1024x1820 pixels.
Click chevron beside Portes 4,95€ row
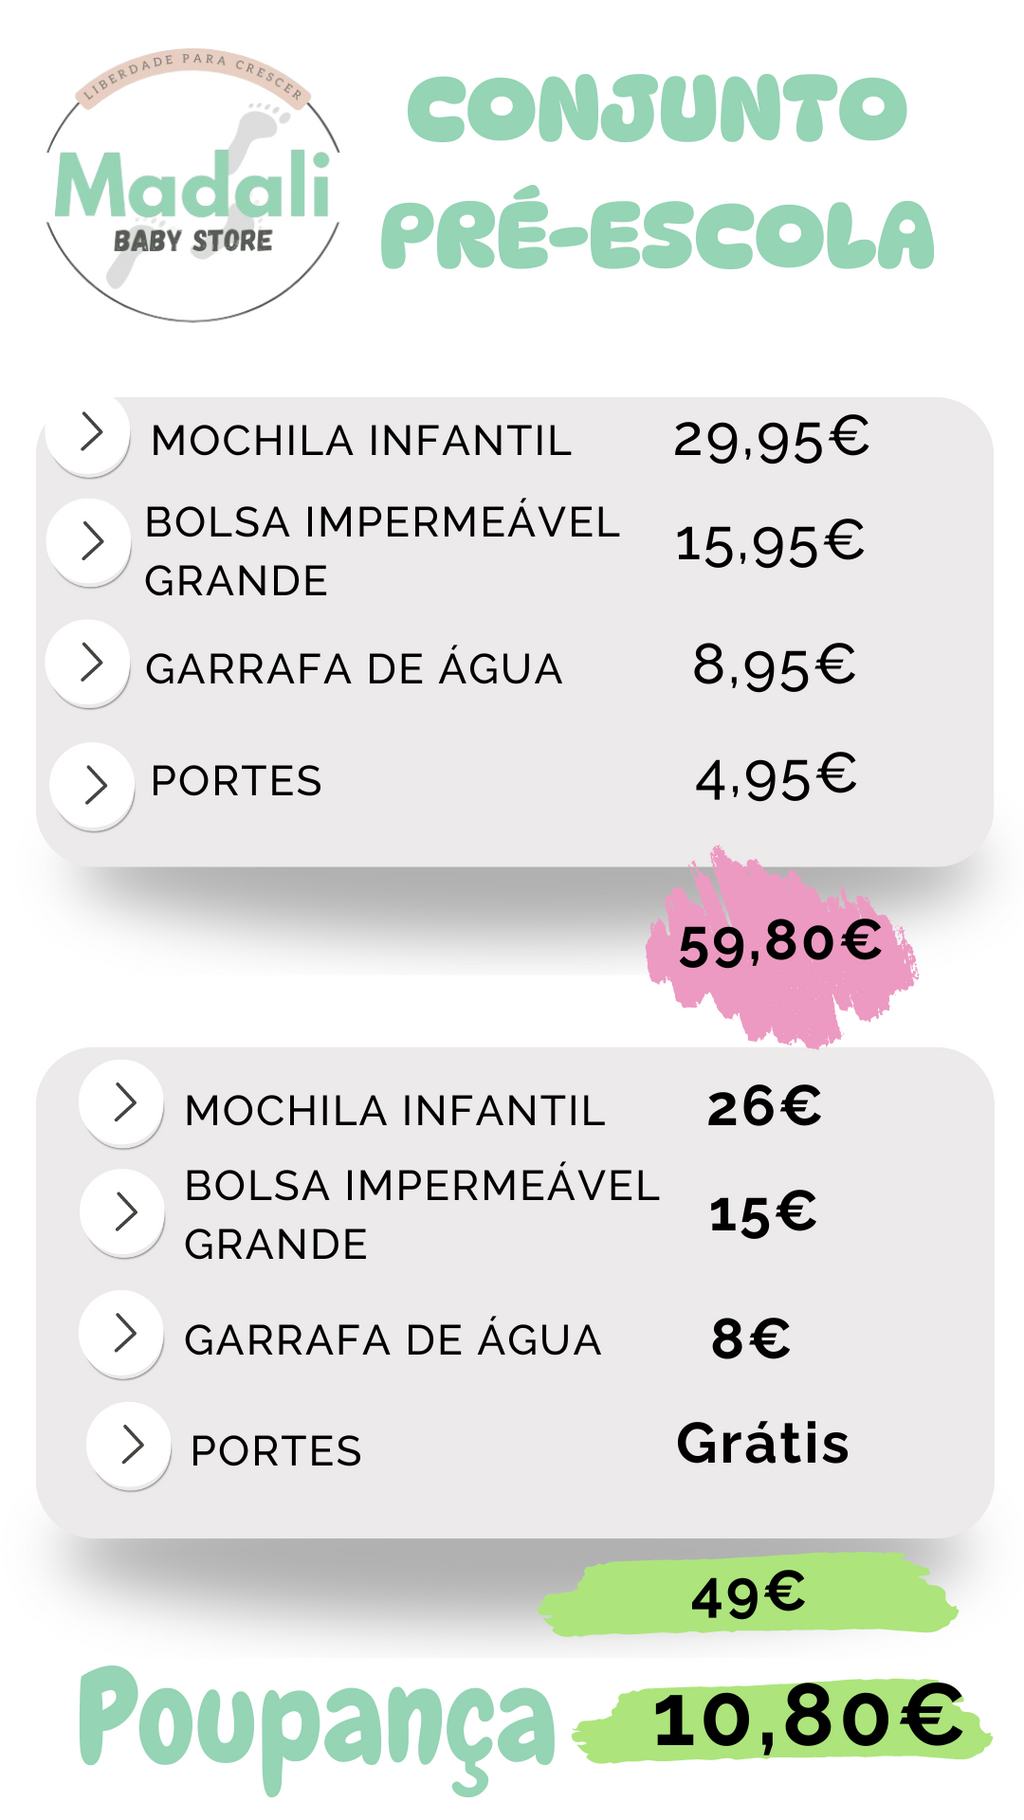click(93, 785)
